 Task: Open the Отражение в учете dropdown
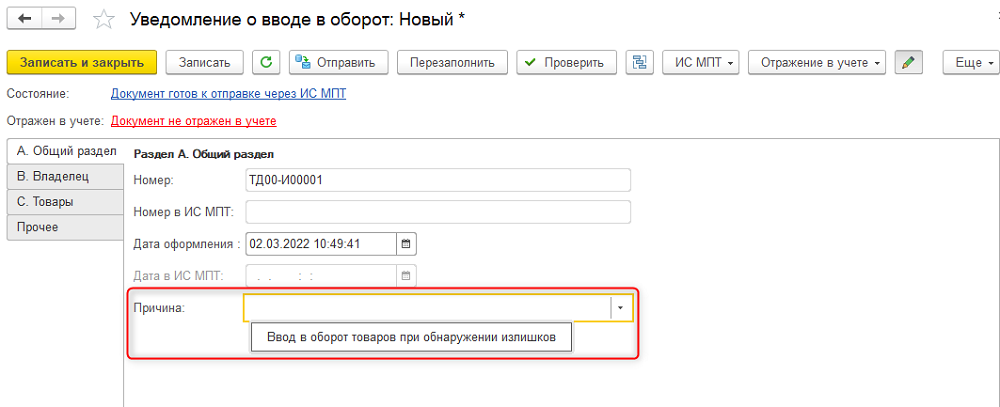(x=817, y=63)
